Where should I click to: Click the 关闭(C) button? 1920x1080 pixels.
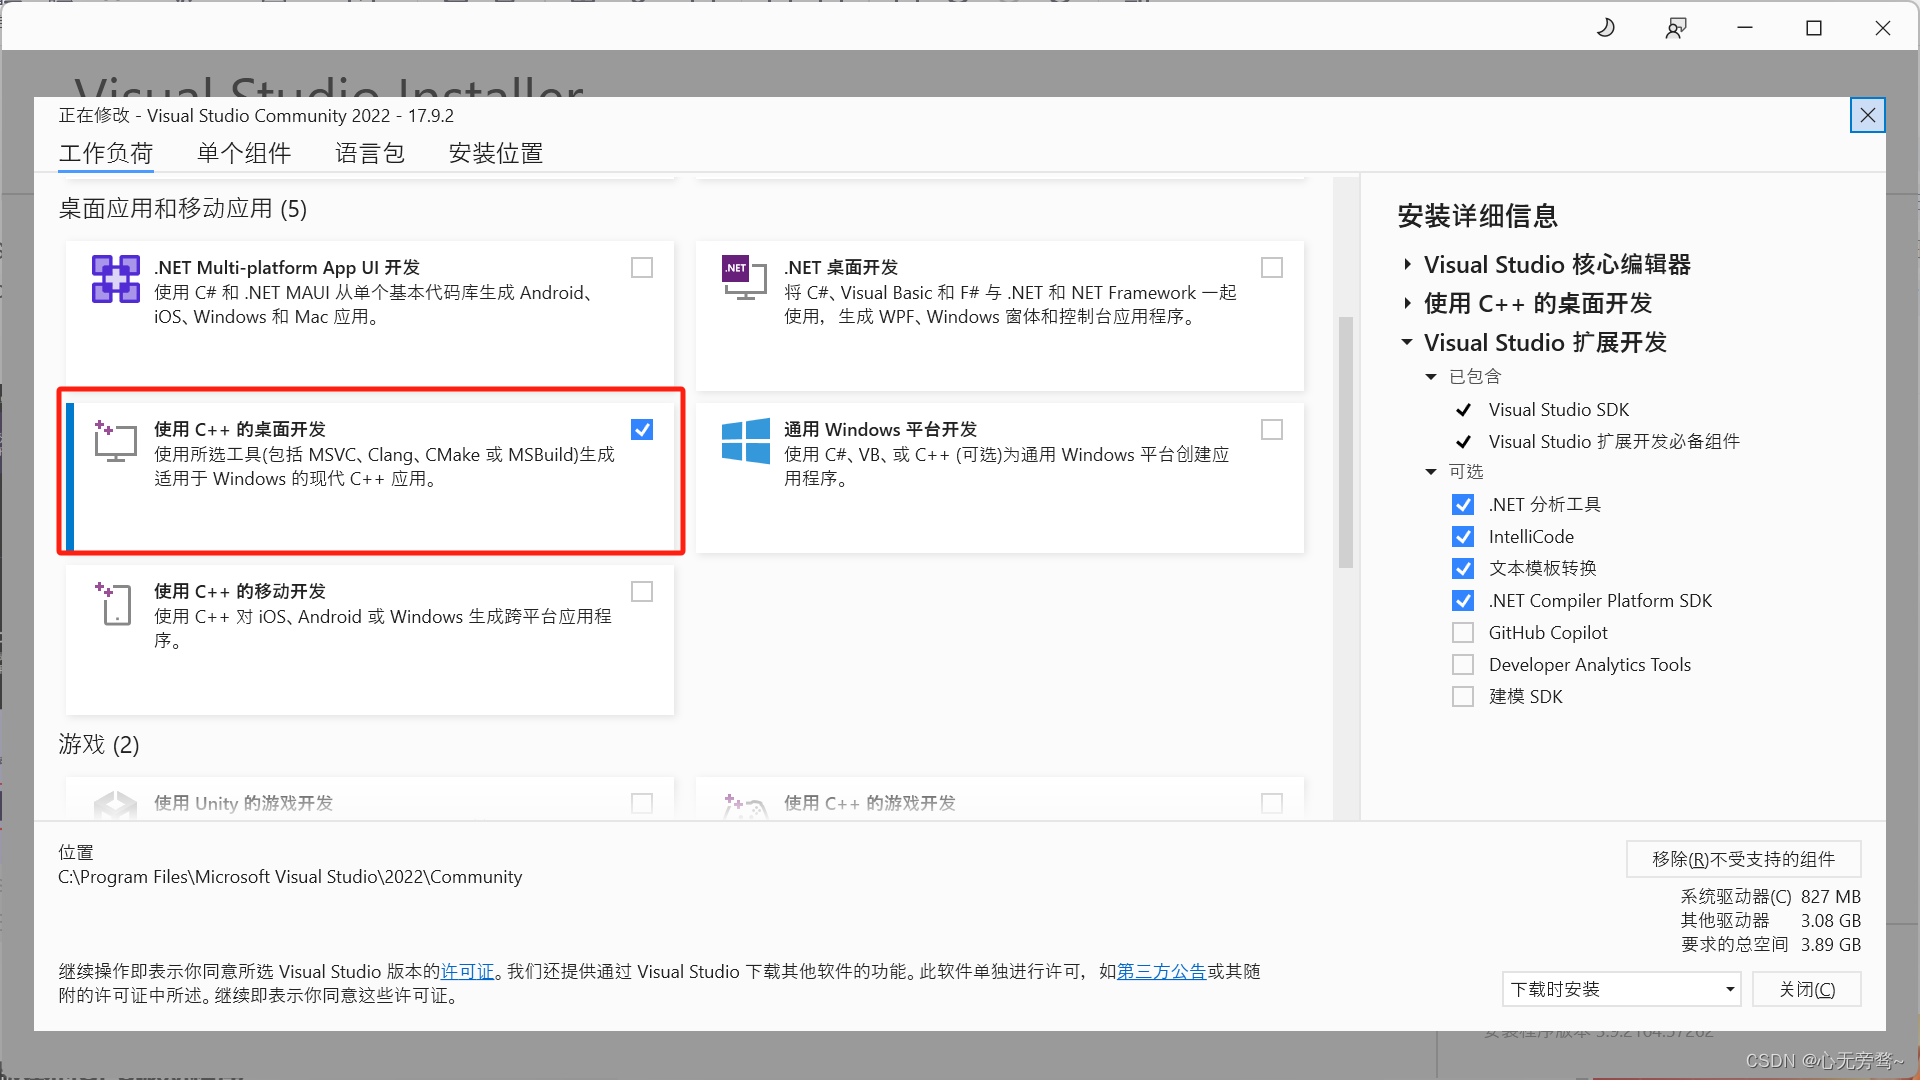pos(1807,990)
